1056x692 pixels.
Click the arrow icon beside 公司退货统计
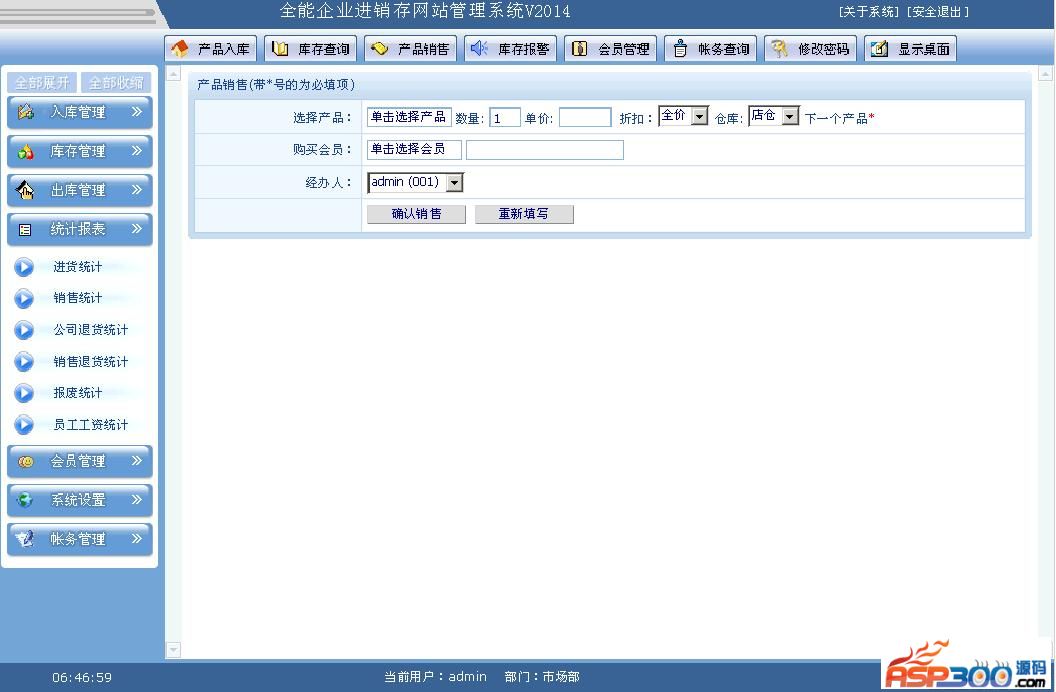(x=24, y=330)
